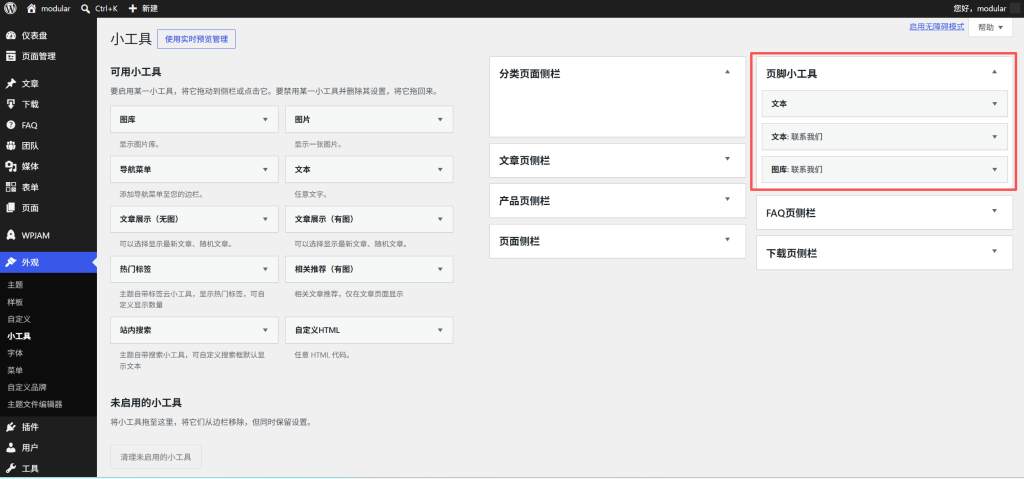Expand the FAQ页侧栏 panel

tap(994, 210)
